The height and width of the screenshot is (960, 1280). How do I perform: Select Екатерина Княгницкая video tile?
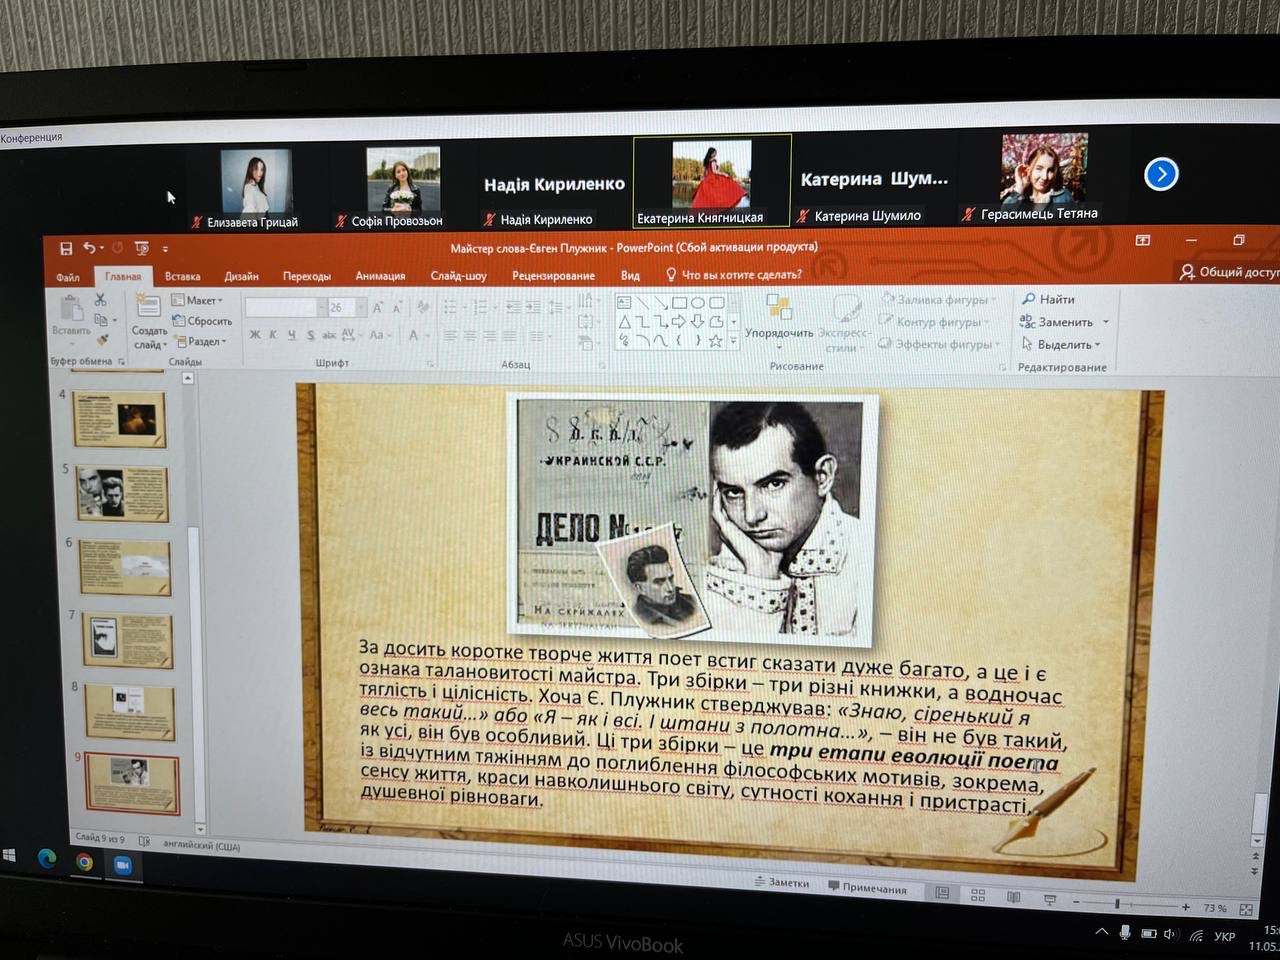point(712,181)
